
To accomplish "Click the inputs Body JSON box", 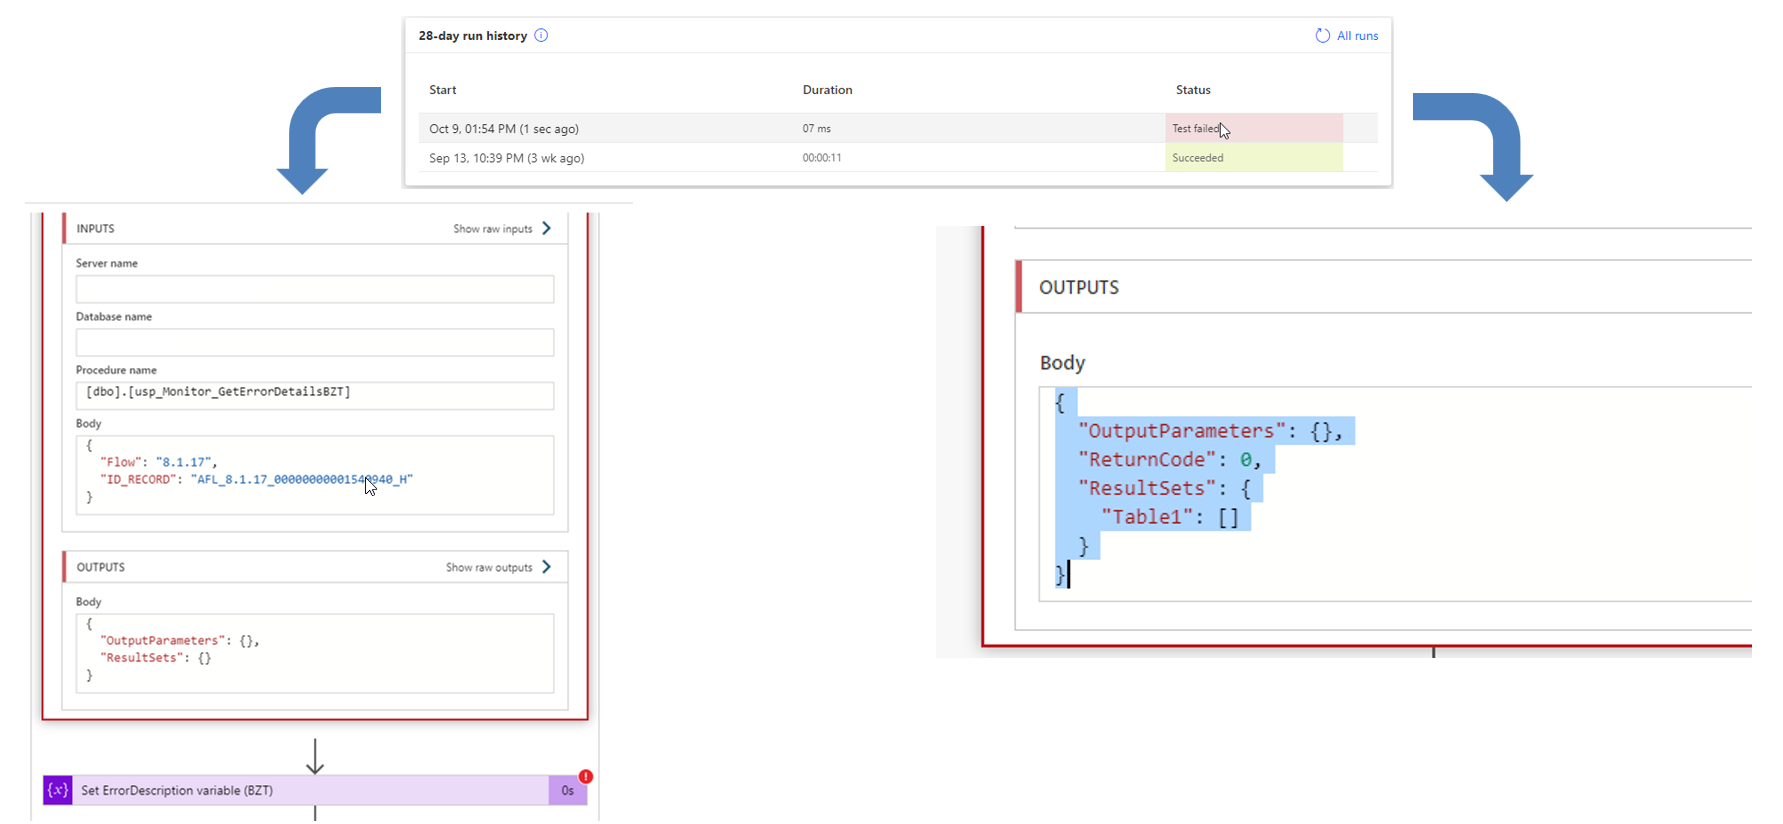I will 315,475.
